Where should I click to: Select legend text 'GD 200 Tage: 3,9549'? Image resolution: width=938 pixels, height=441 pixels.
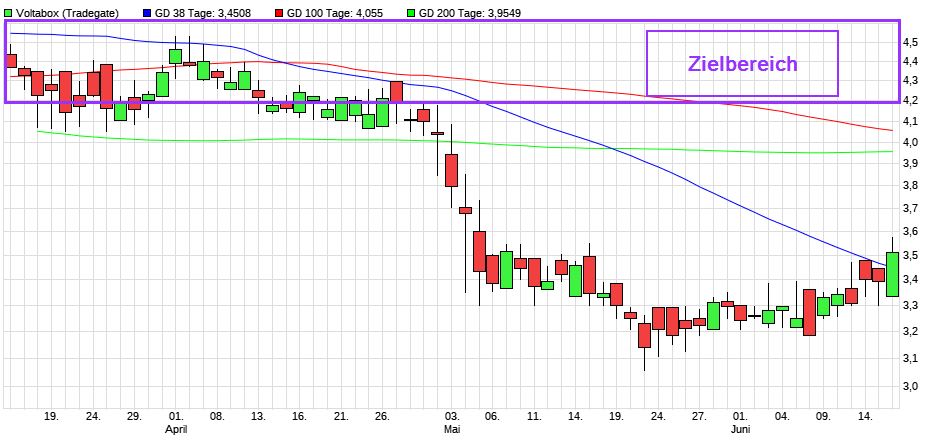(x=469, y=13)
